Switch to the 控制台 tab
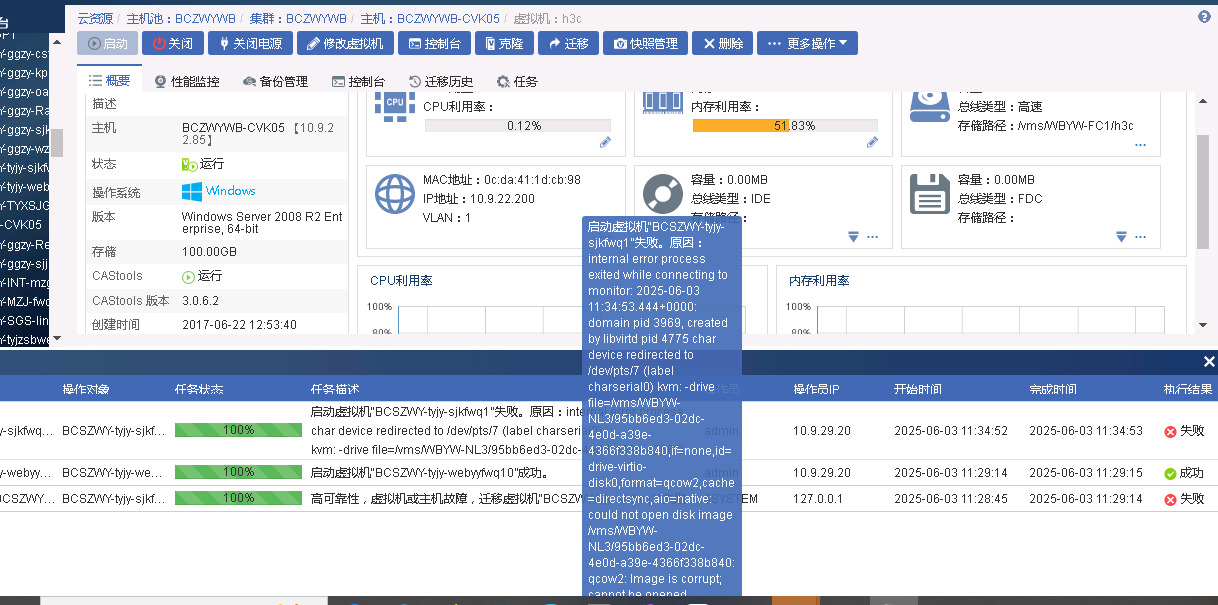The width and height of the screenshot is (1218, 605). click(x=358, y=81)
